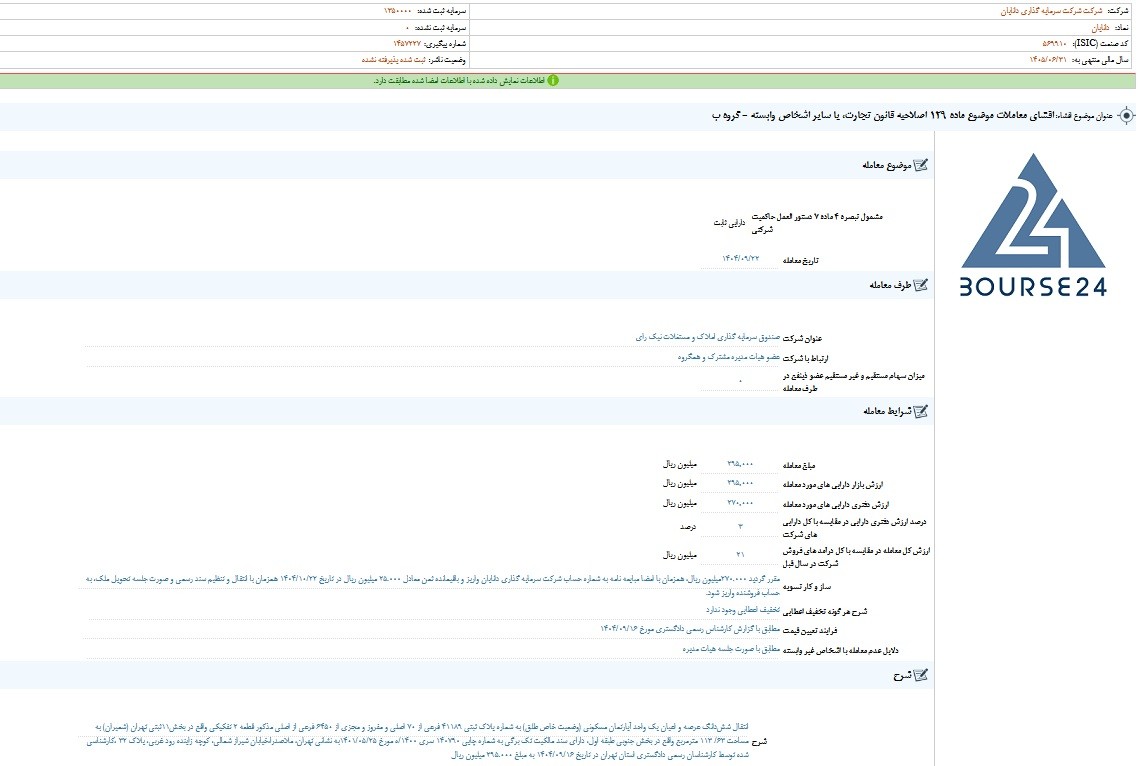Click the tracking number ۱۴۵۷۲۲۷
1138x766 pixels.
tap(406, 44)
